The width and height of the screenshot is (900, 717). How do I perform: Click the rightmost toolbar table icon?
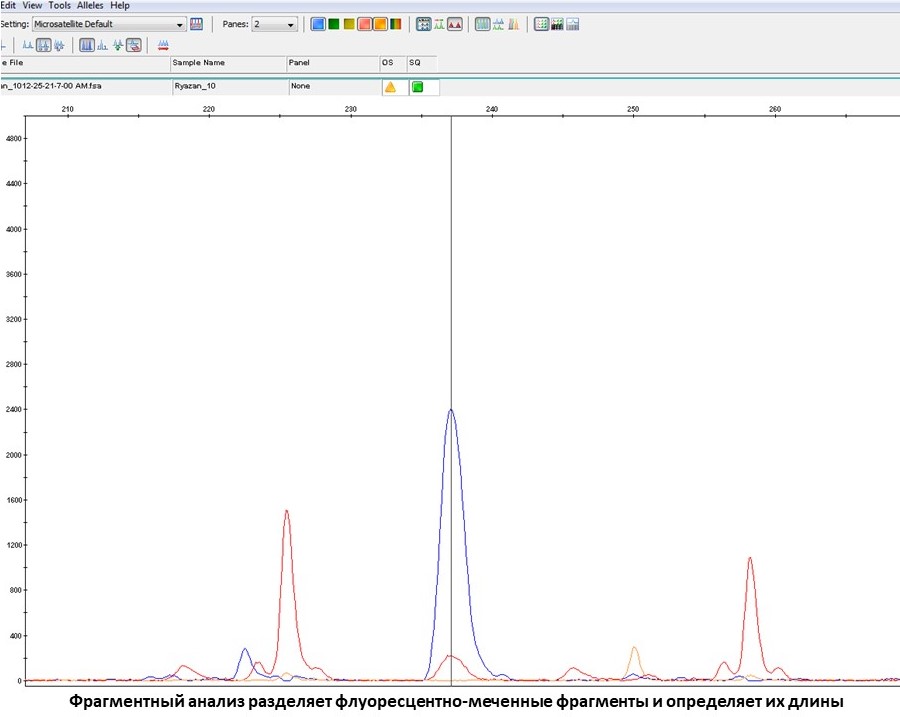click(x=573, y=24)
